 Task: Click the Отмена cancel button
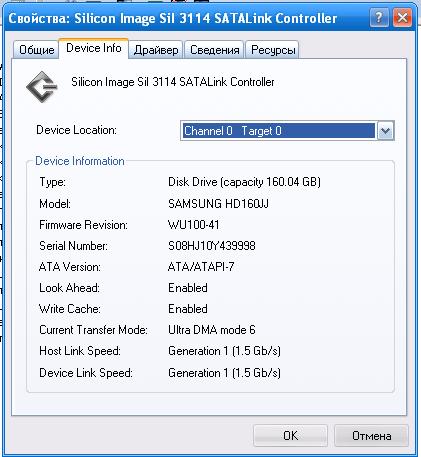click(371, 435)
